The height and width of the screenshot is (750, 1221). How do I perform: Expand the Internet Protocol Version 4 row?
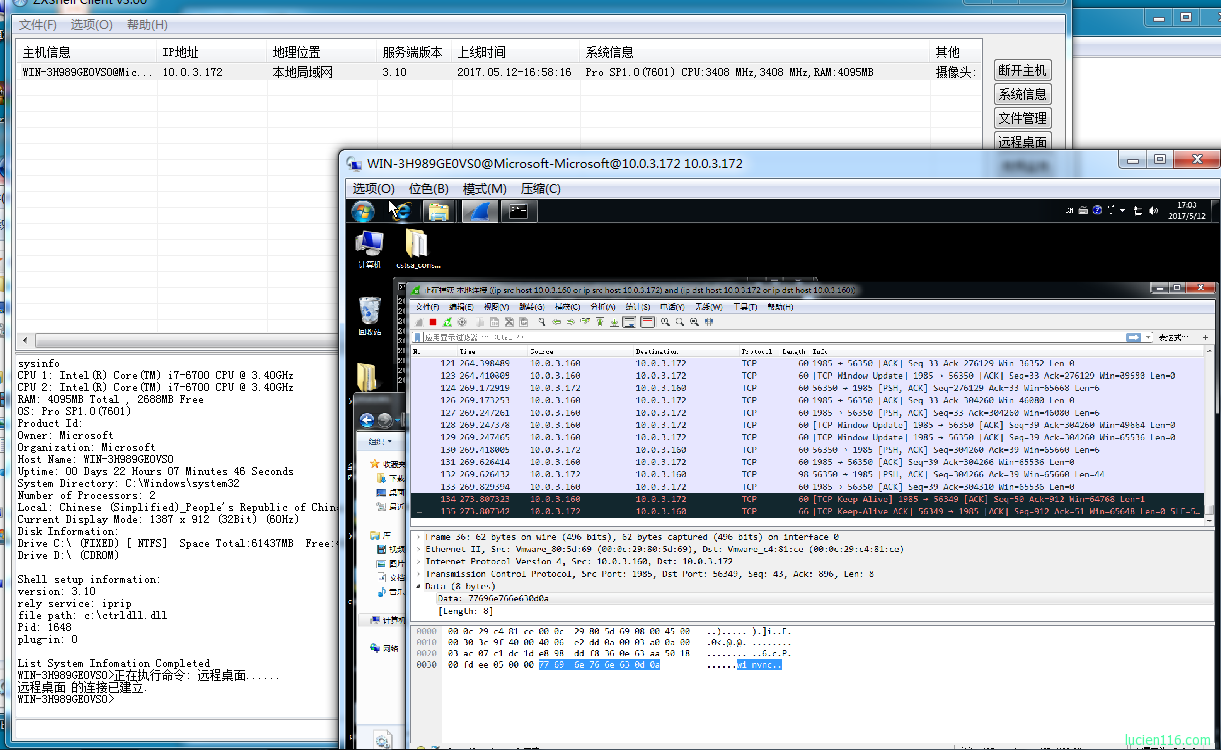click(x=418, y=562)
